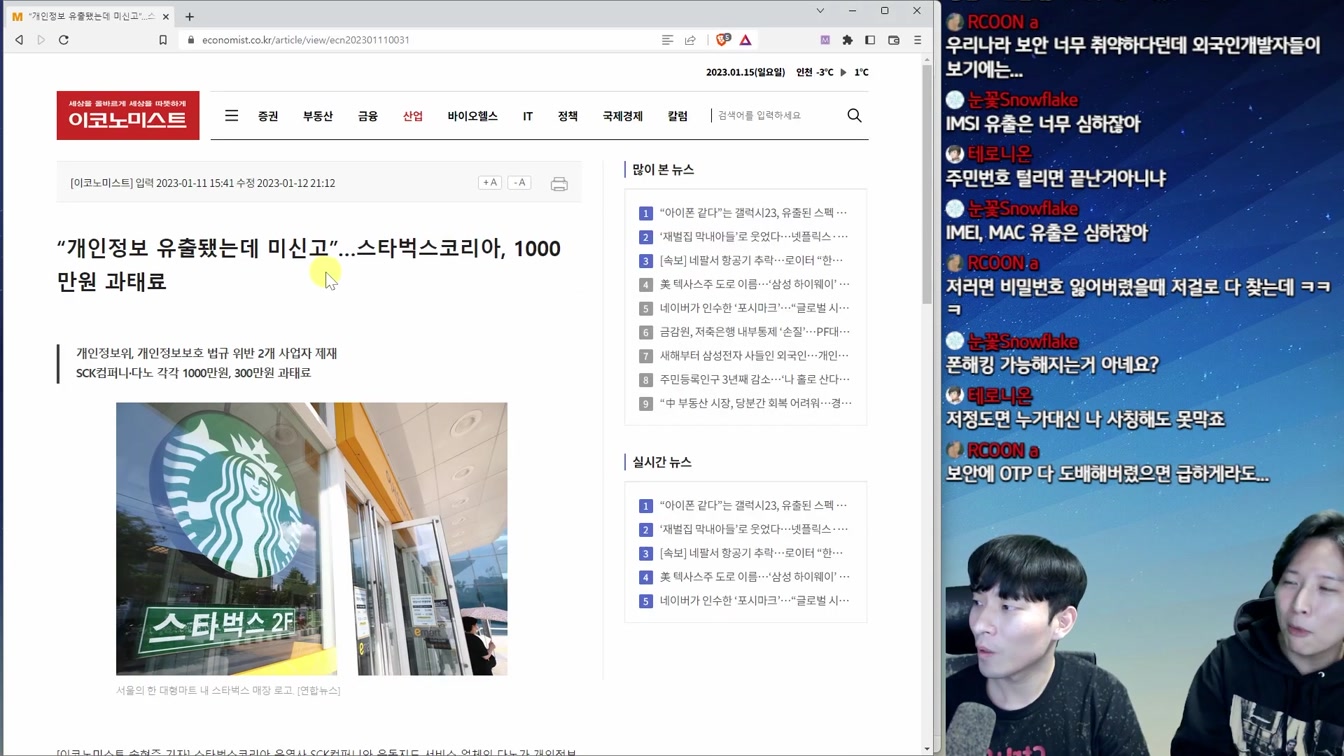This screenshot has height=756, width=1344.
Task: Click the search input field
Action: click(x=775, y=115)
